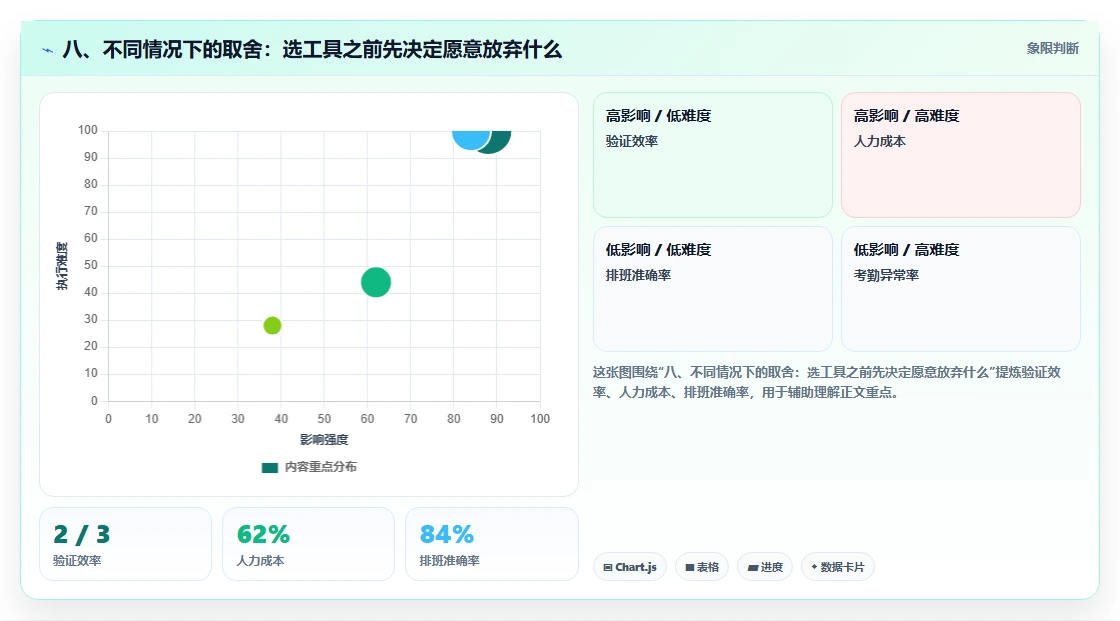The width and height of the screenshot is (1120, 621).
Task: Select the 低影响 / 低难度 quadrant card
Action: tap(713, 289)
